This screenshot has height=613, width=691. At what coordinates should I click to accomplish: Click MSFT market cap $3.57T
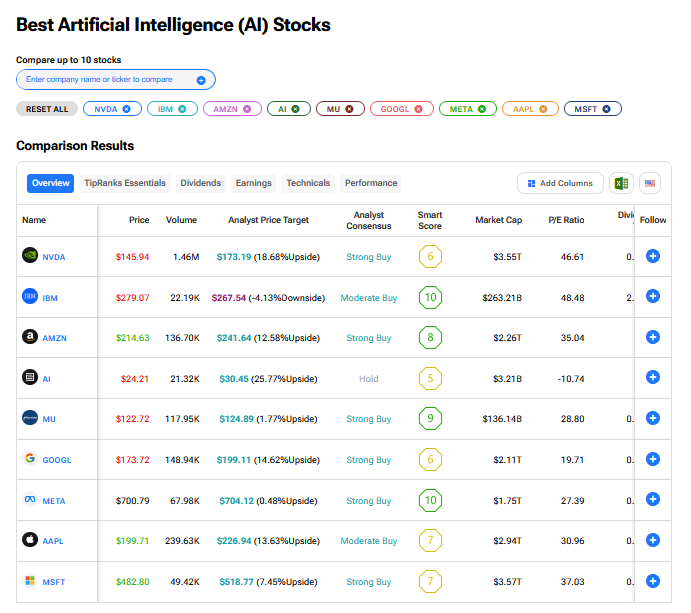coord(507,582)
